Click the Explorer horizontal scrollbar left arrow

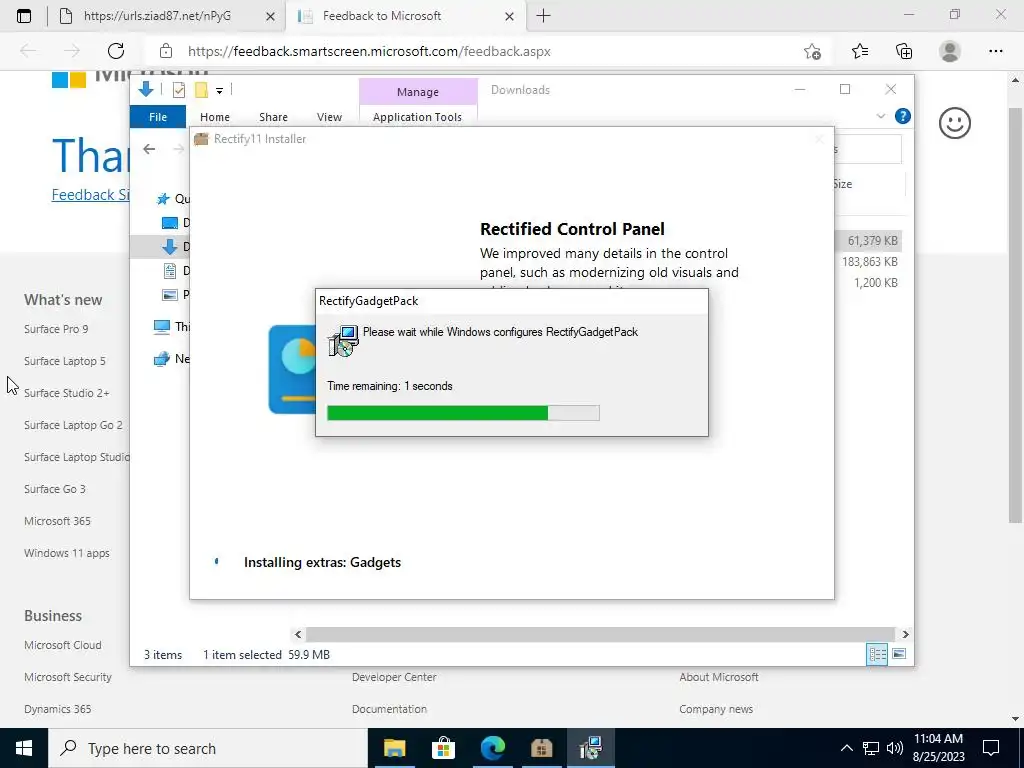tap(298, 634)
